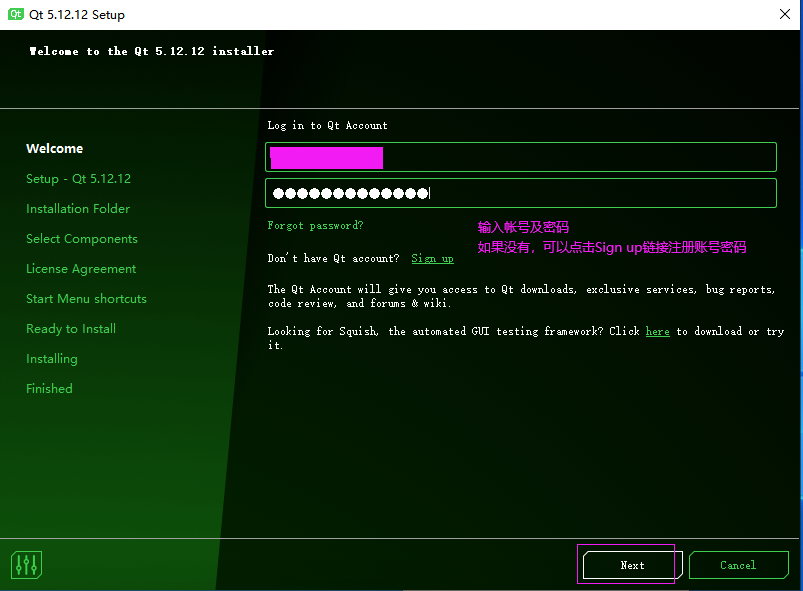
Task: Click the 'Welcome to the Qt 5.12.12 installer' title
Action: [152, 51]
